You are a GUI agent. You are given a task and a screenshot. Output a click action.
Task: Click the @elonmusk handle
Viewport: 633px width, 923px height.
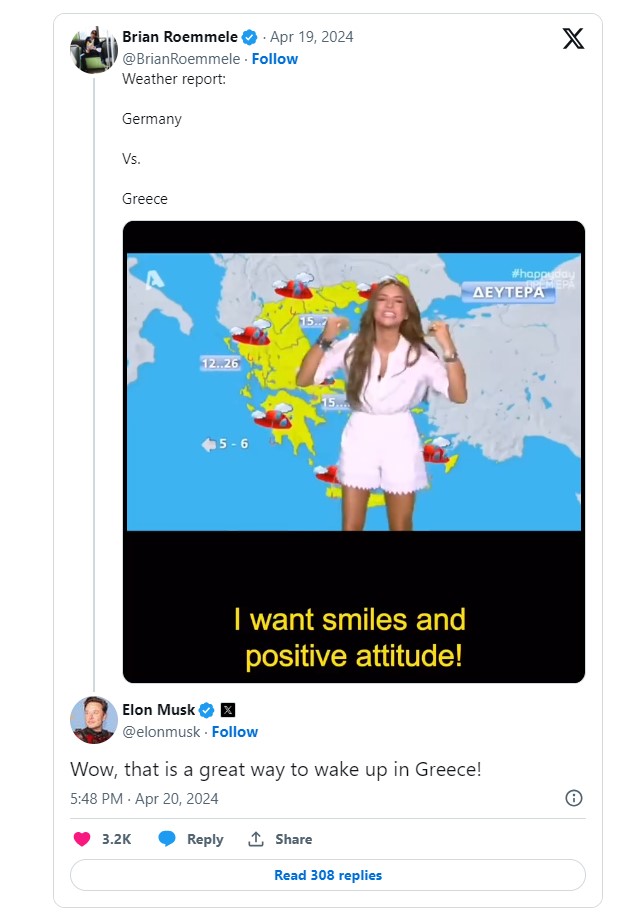pyautogui.click(x=160, y=732)
